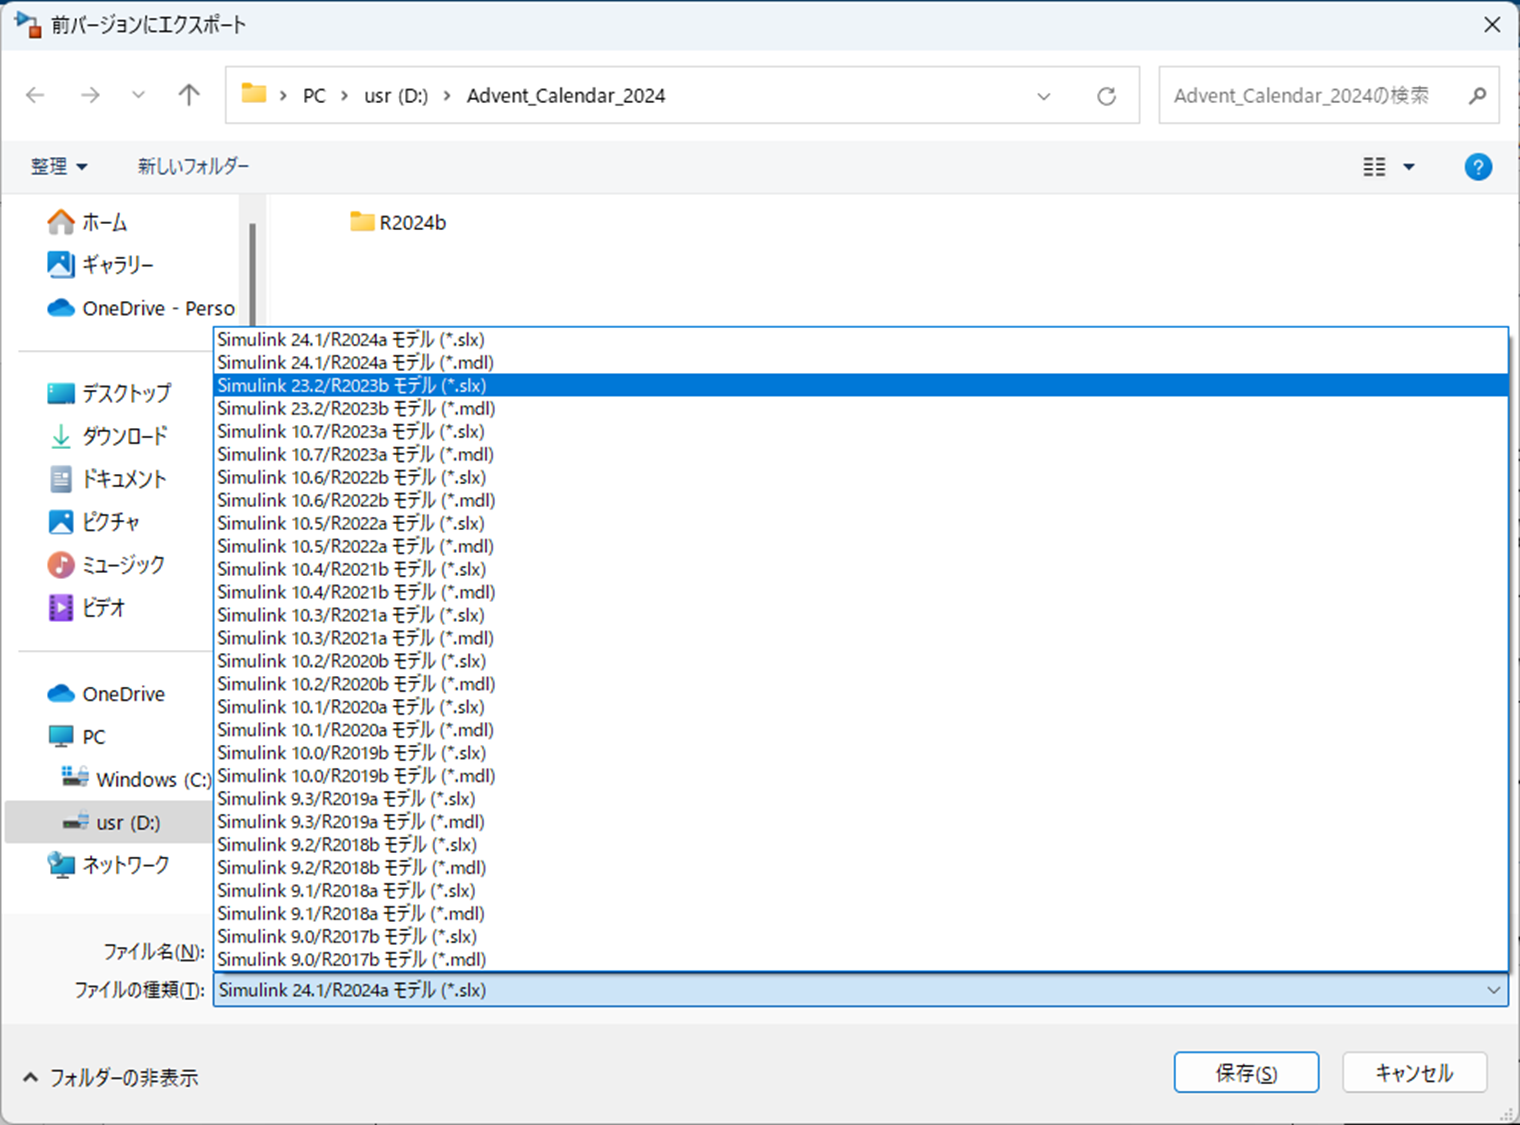
Task: Choose Simulink 9.0/R2017b (*.slx) option
Action: click(861, 937)
